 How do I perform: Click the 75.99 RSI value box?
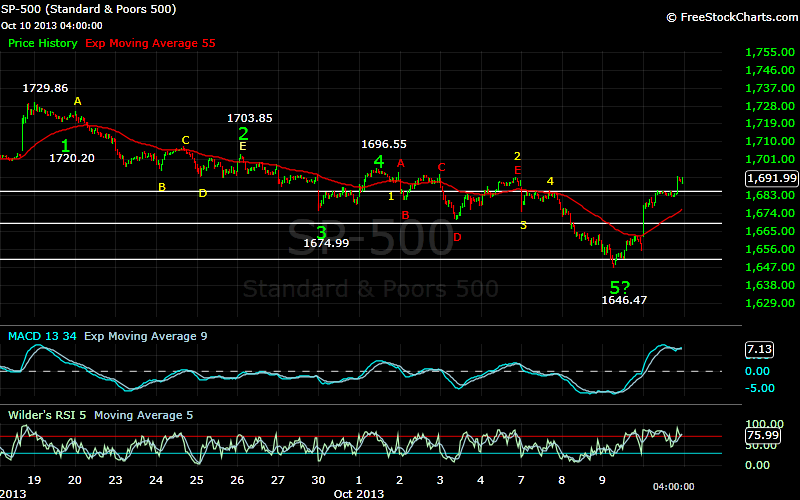click(763, 435)
